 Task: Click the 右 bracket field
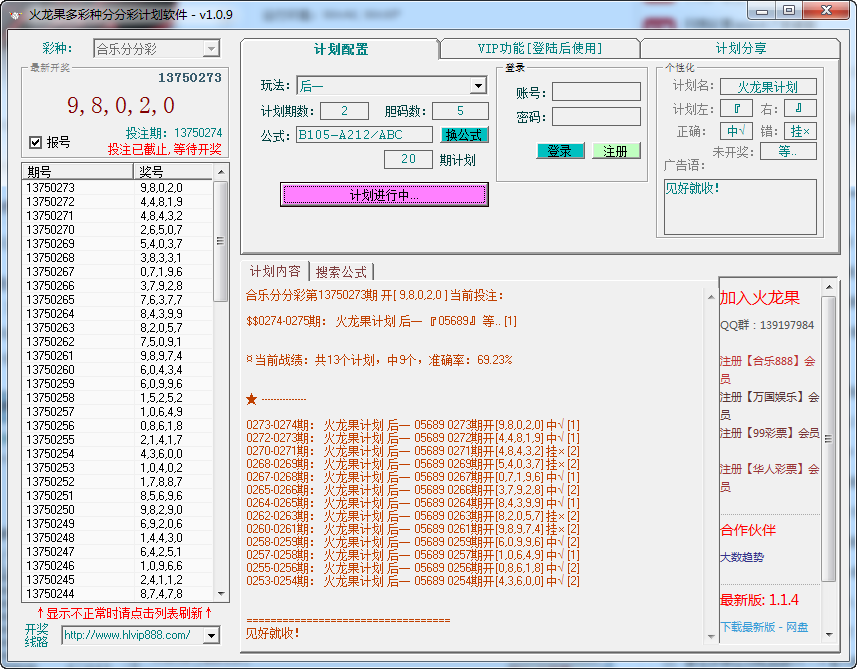[800, 109]
